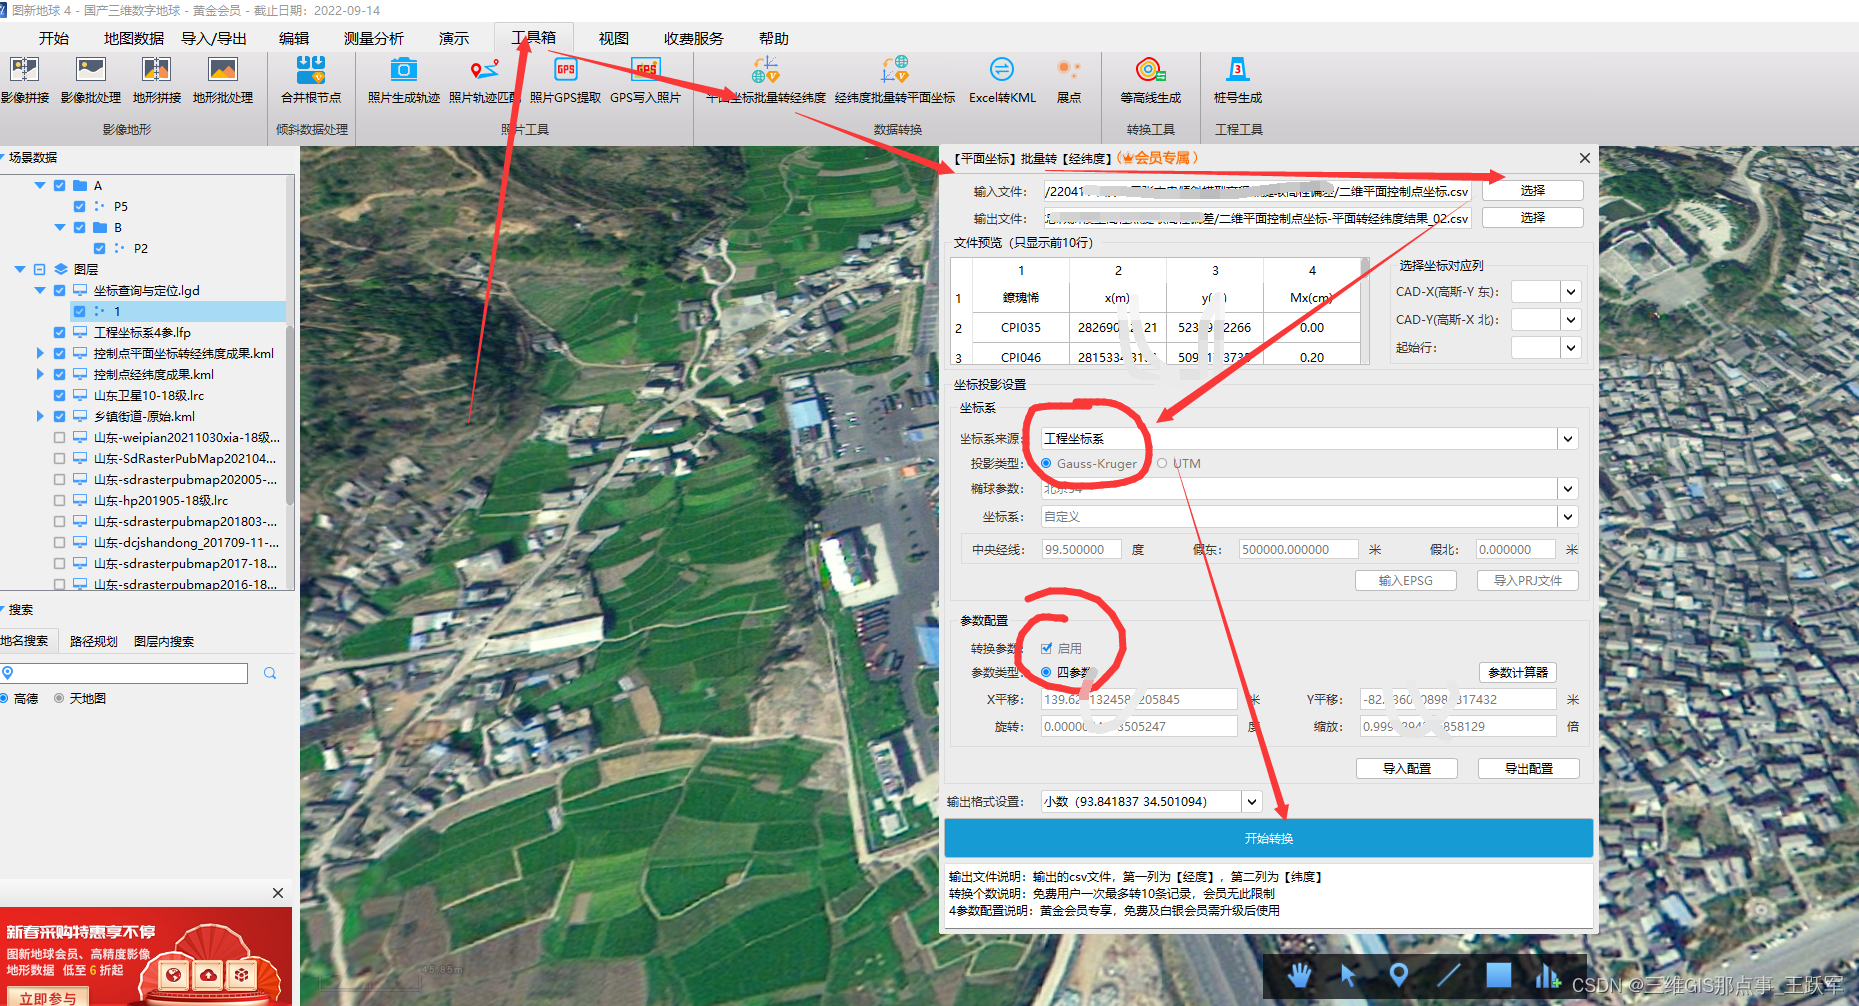Select the line drawing tool in bottom toolbar

(1449, 975)
